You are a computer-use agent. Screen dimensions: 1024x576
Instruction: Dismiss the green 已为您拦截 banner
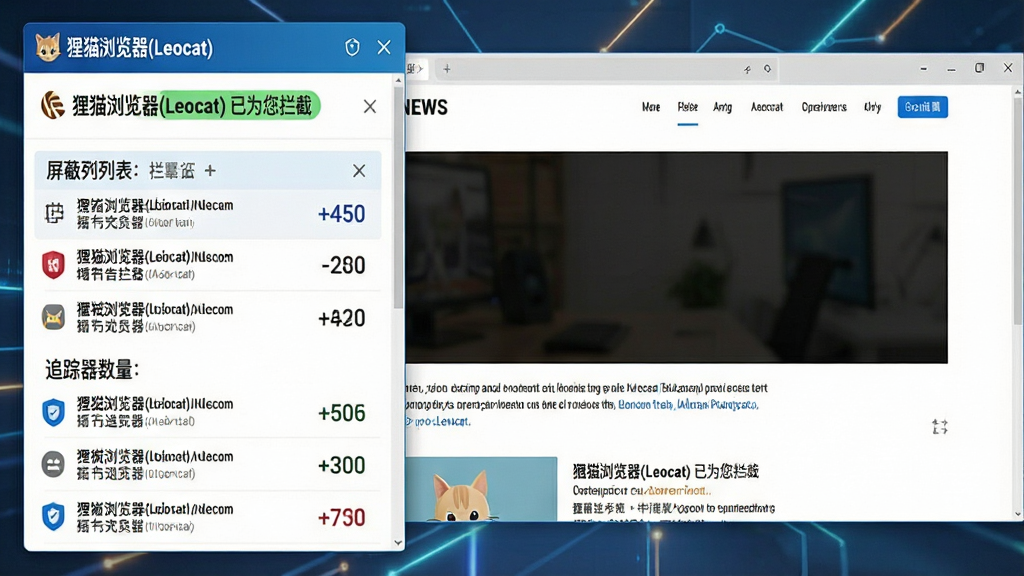click(x=370, y=106)
